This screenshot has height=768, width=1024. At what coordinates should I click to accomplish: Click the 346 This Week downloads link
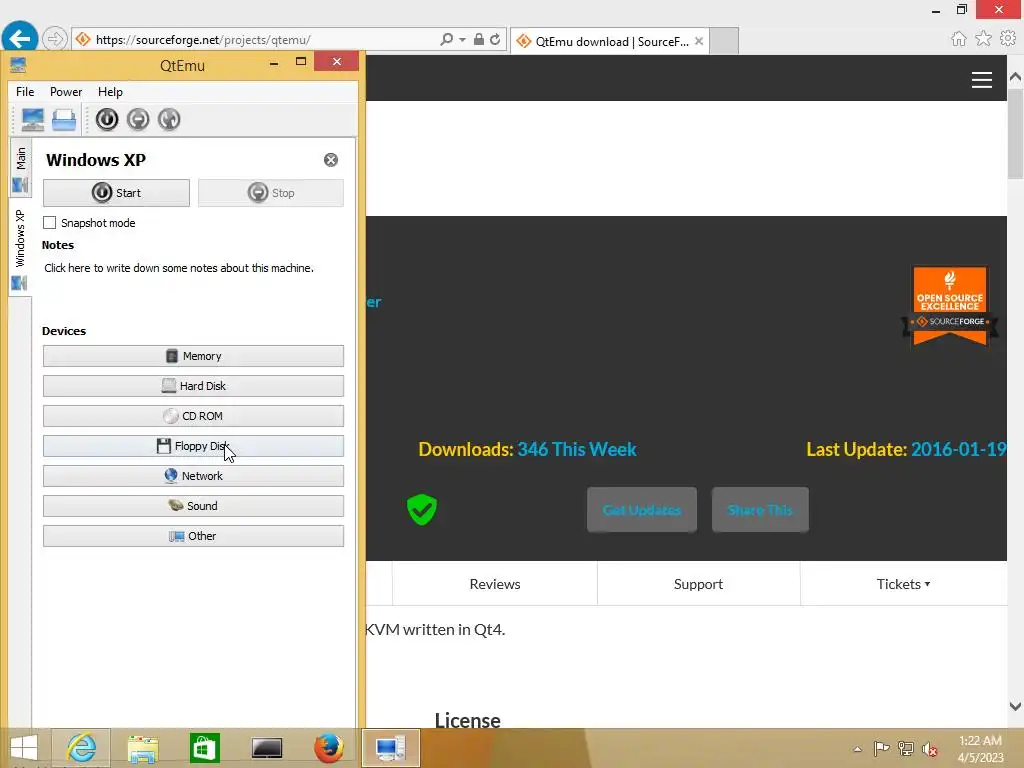click(x=577, y=449)
